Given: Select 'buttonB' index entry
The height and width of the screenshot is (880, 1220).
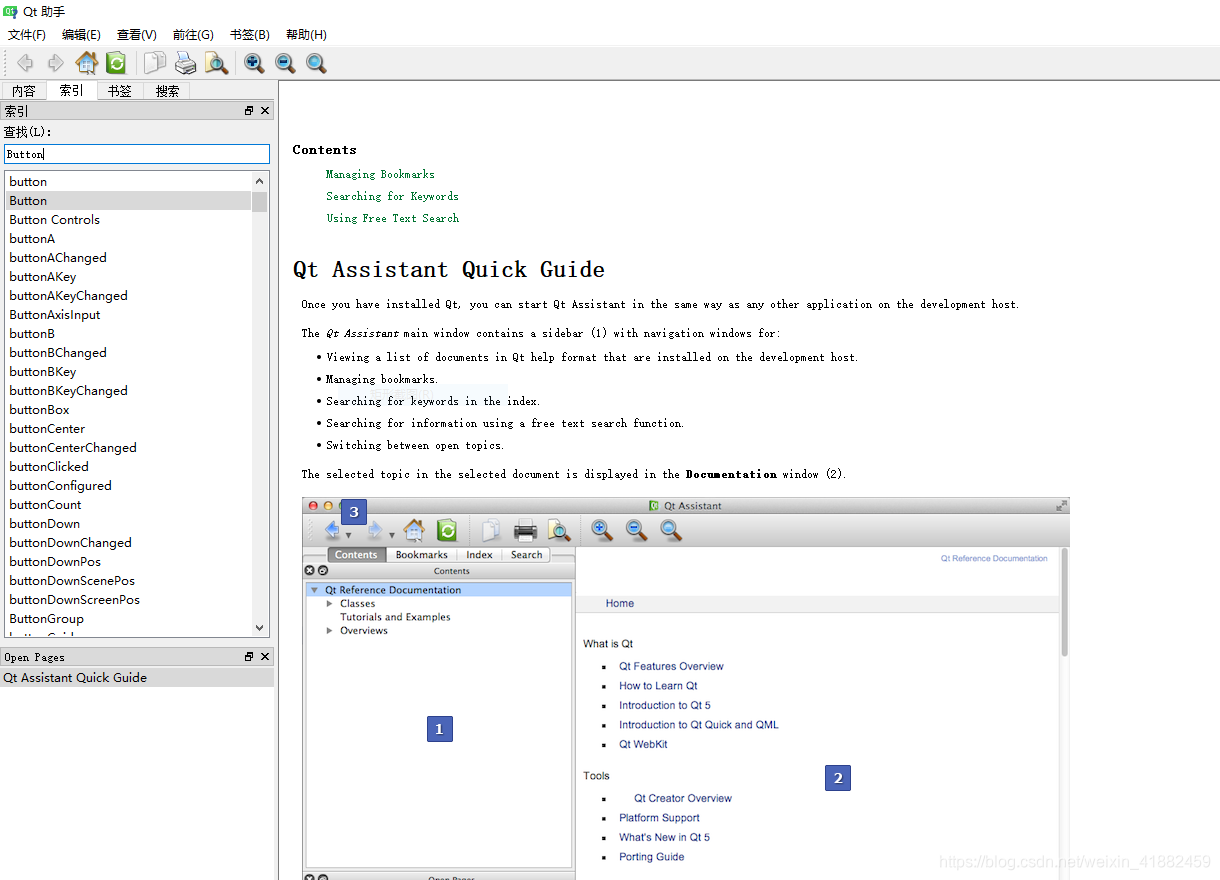Looking at the screenshot, I should tap(128, 334).
